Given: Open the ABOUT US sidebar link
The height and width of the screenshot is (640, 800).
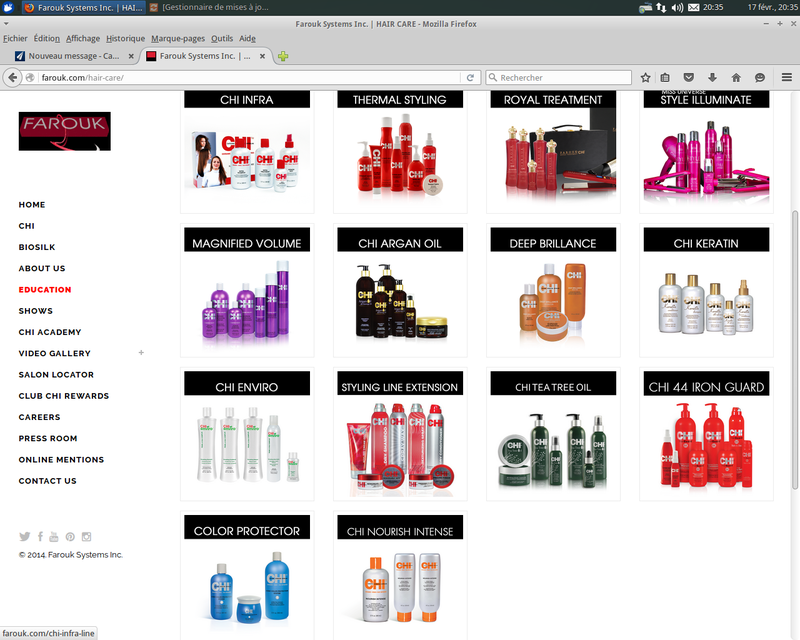Looking at the screenshot, I should pyautogui.click(x=42, y=268).
